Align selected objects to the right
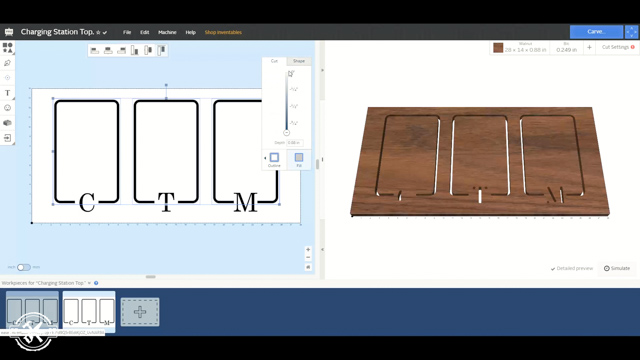Screen dimensions: 640x360 point(122,50)
